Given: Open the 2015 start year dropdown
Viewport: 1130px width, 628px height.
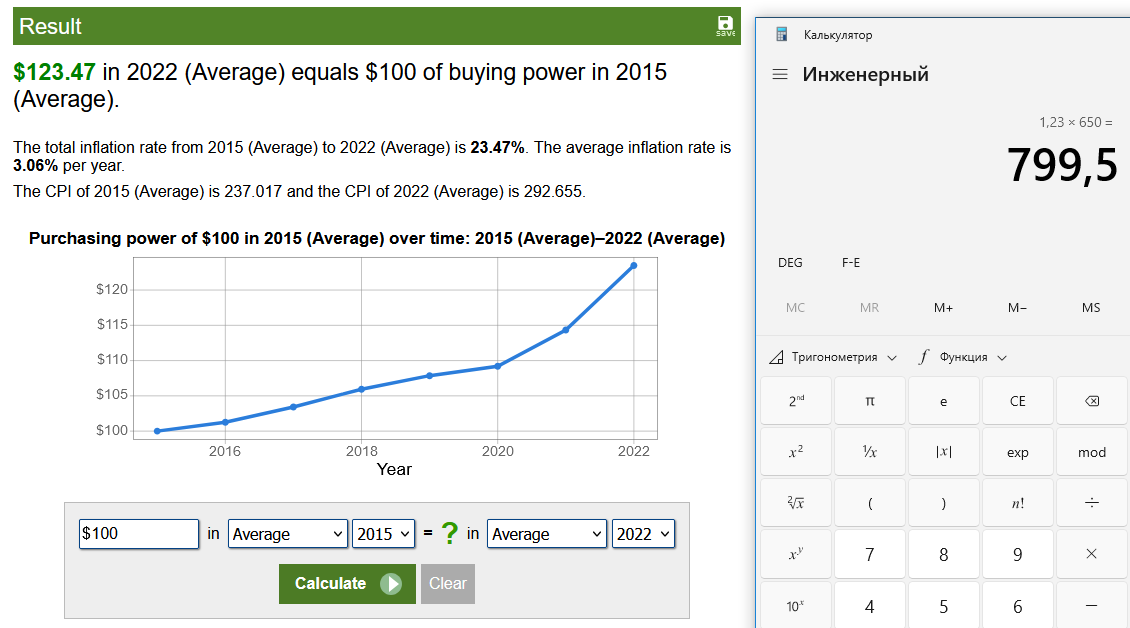Looking at the screenshot, I should pyautogui.click(x=384, y=534).
